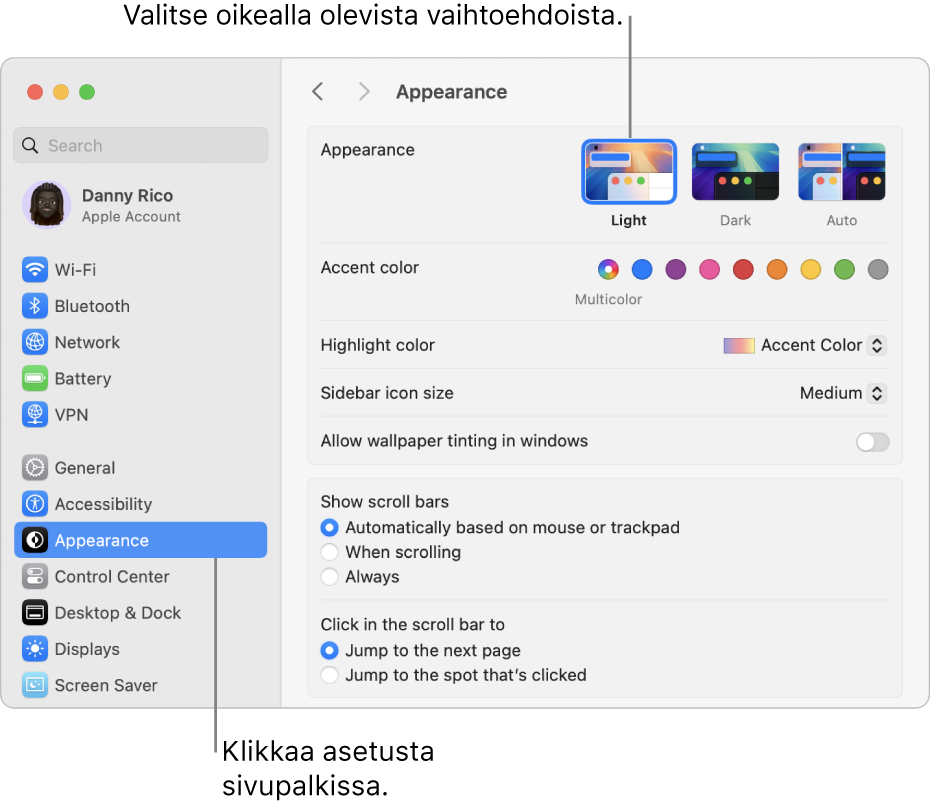Click Danny Rico's avatar picture
The height and width of the screenshot is (809, 931).
pyautogui.click(x=46, y=205)
